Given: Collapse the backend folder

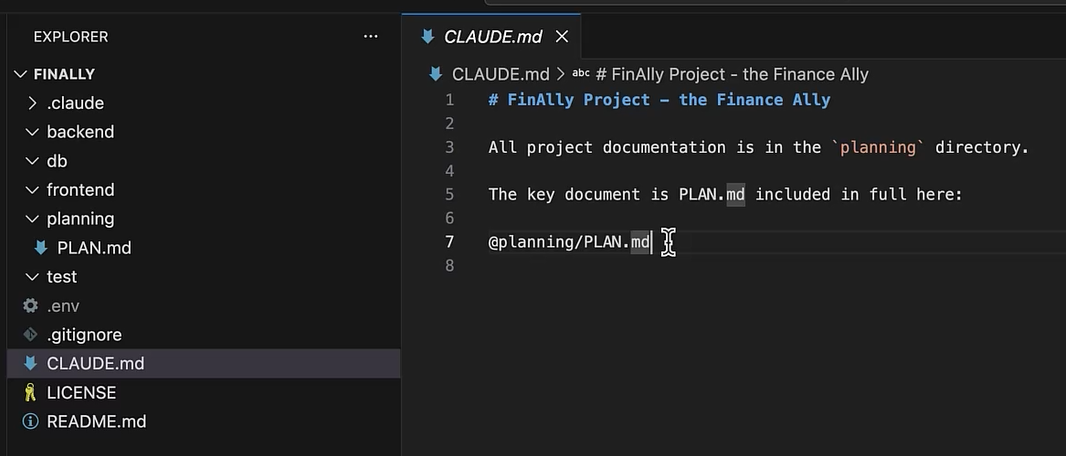Looking at the screenshot, I should coord(32,132).
